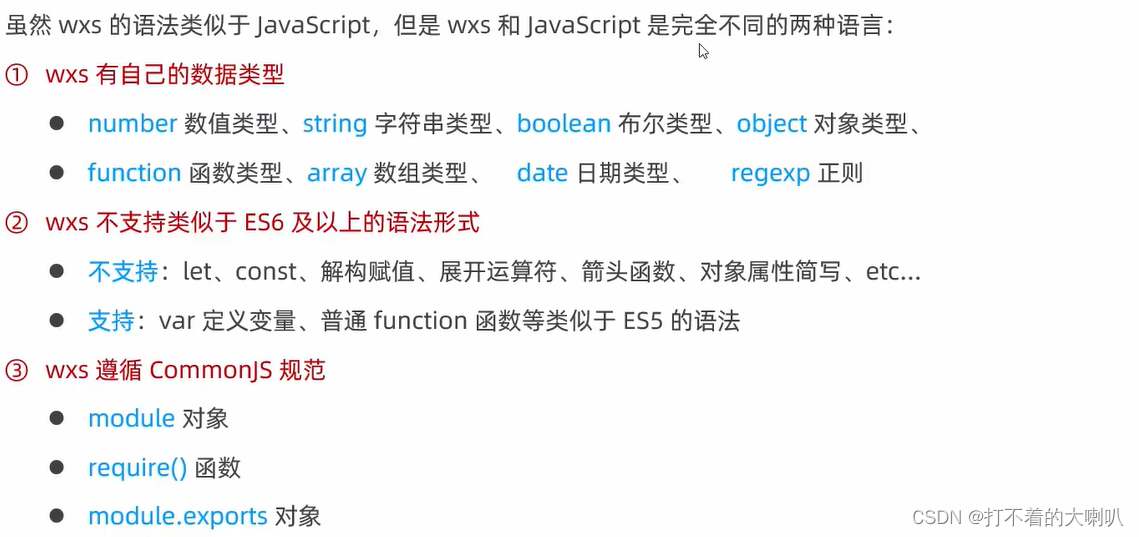
Task: Click the blue 'object' keyword
Action: pos(771,124)
